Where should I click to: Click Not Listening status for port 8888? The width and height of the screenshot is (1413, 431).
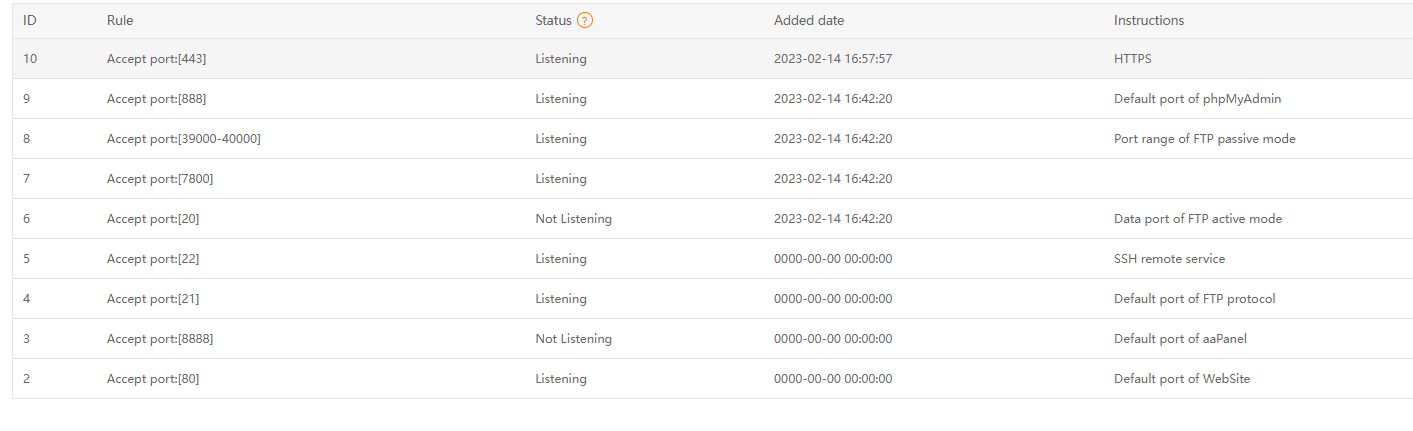tap(573, 339)
